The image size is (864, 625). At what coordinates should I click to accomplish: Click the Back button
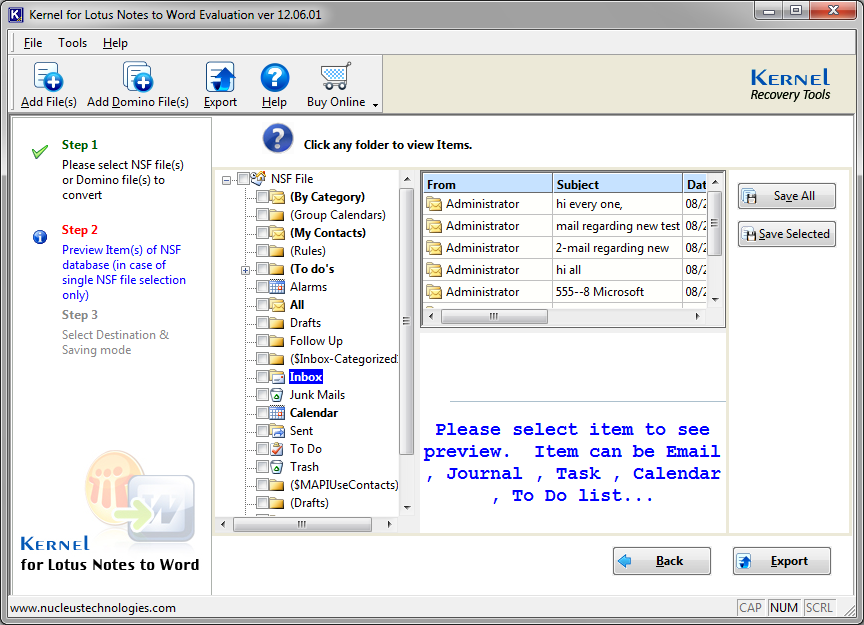[x=662, y=561]
